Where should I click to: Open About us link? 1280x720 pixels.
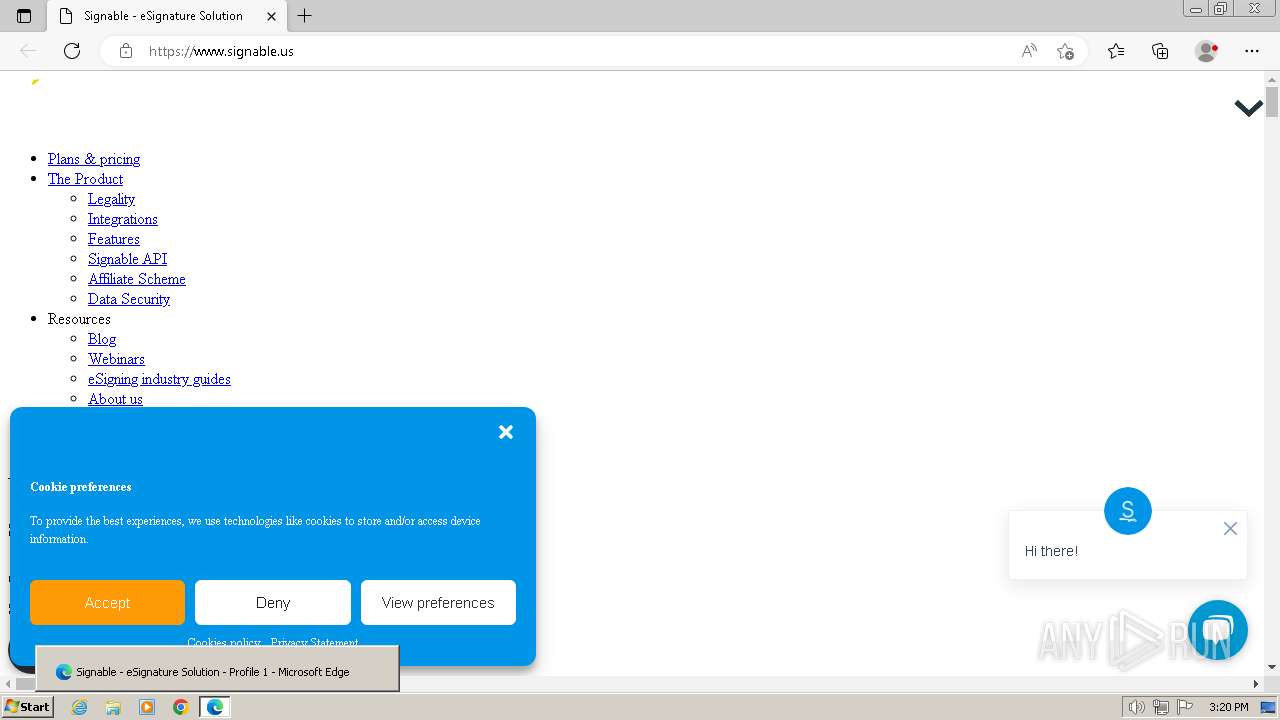point(115,399)
